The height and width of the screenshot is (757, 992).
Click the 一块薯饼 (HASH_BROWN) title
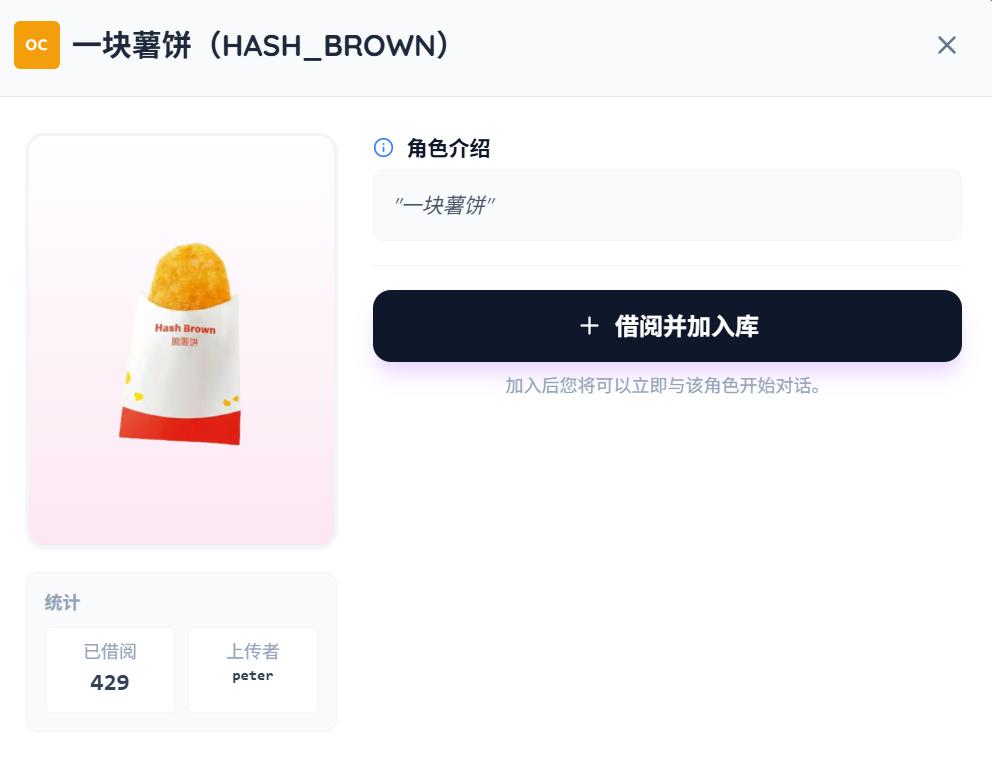[x=261, y=46]
